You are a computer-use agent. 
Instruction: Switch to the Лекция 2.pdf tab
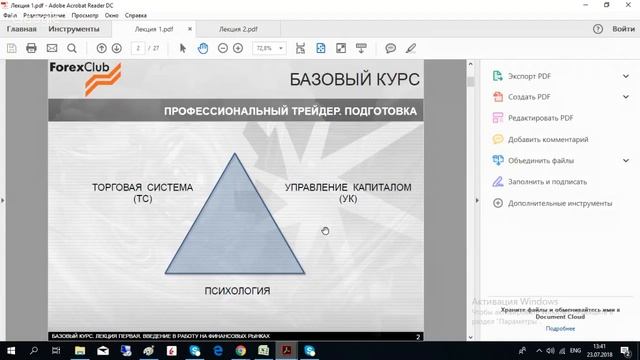pyautogui.click(x=238, y=29)
